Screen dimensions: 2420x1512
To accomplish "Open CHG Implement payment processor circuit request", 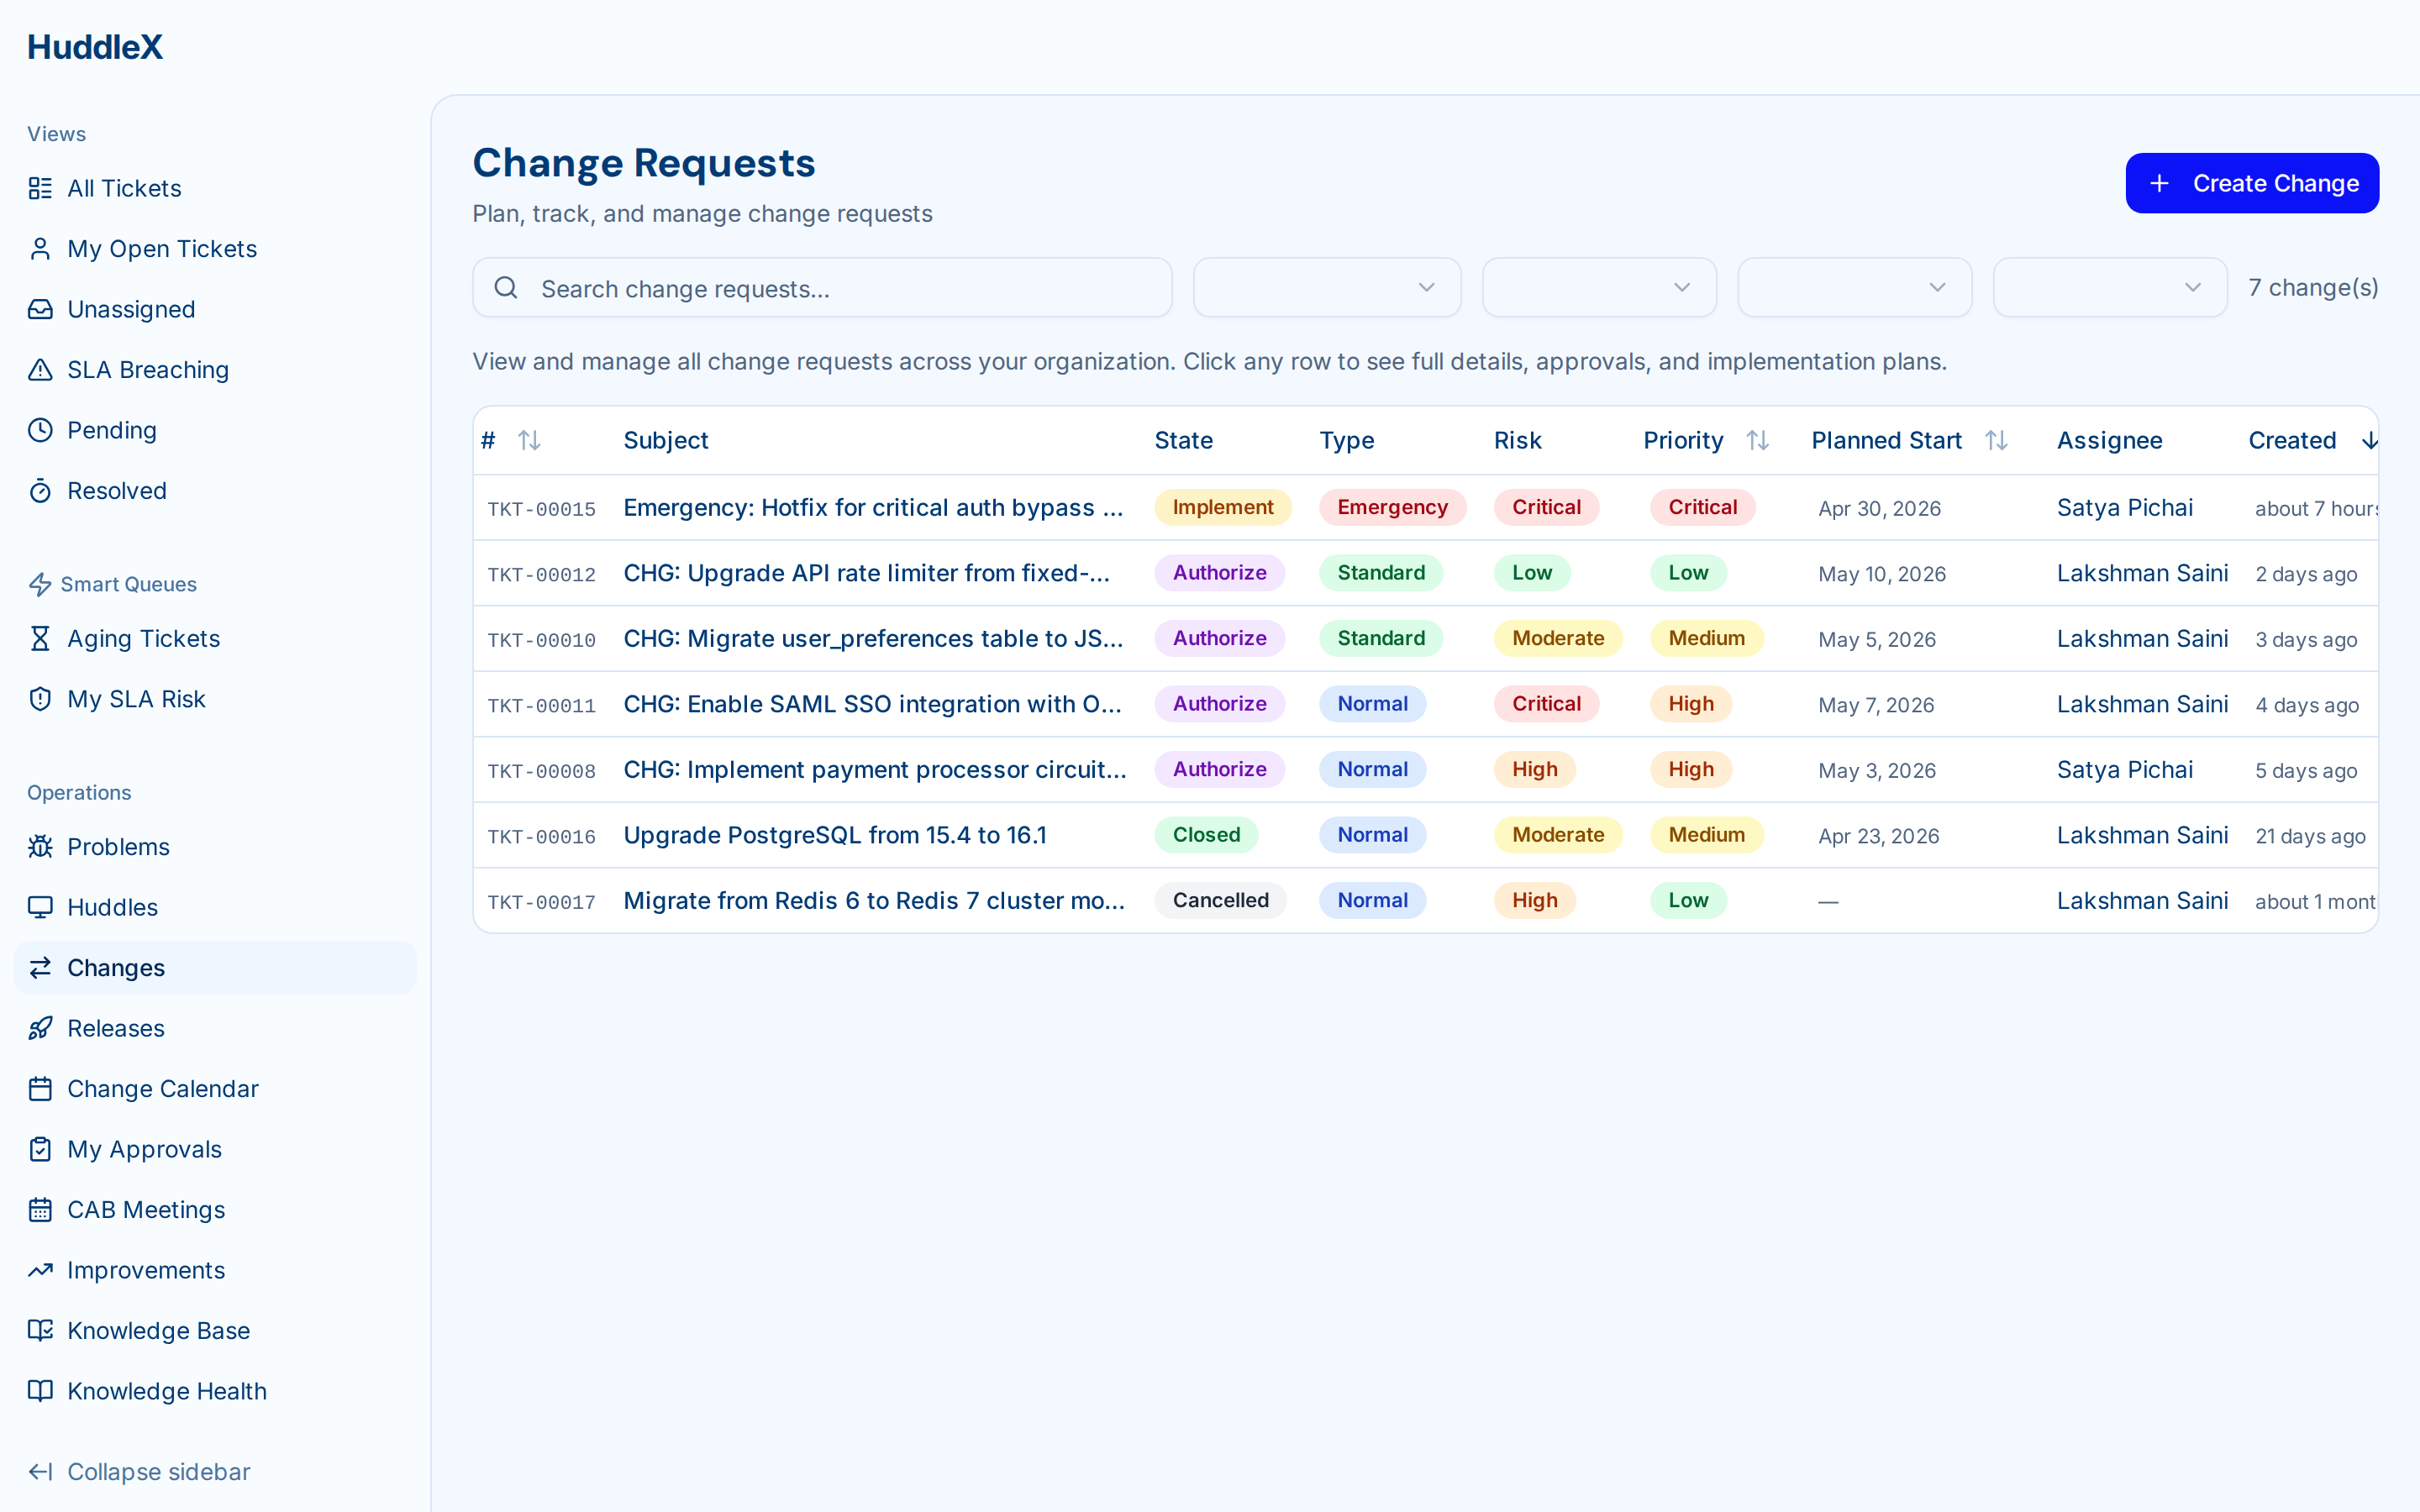I will click(875, 769).
